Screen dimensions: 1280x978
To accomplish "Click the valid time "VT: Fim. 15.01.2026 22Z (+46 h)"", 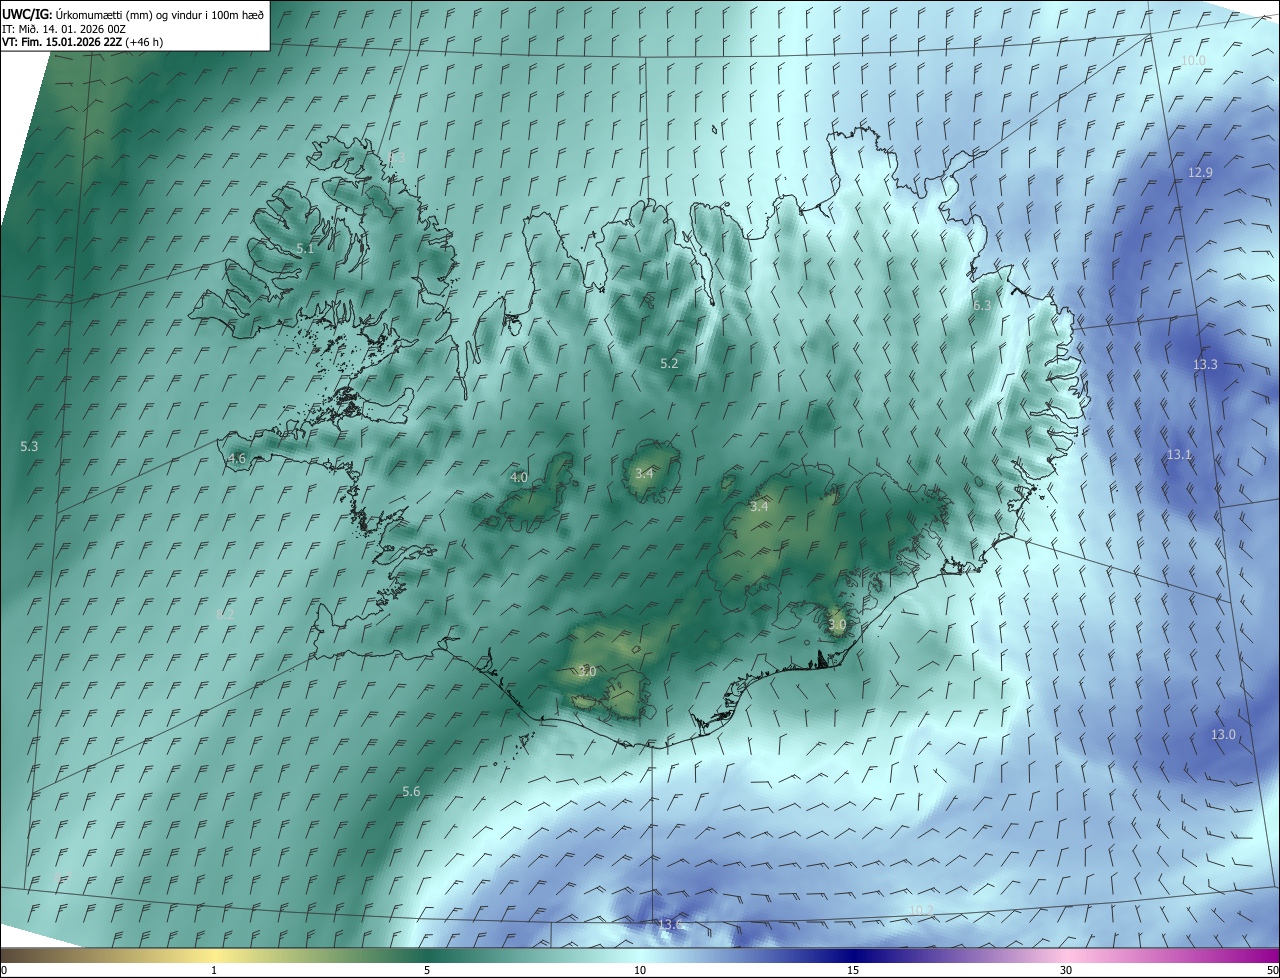I will 82,42.
